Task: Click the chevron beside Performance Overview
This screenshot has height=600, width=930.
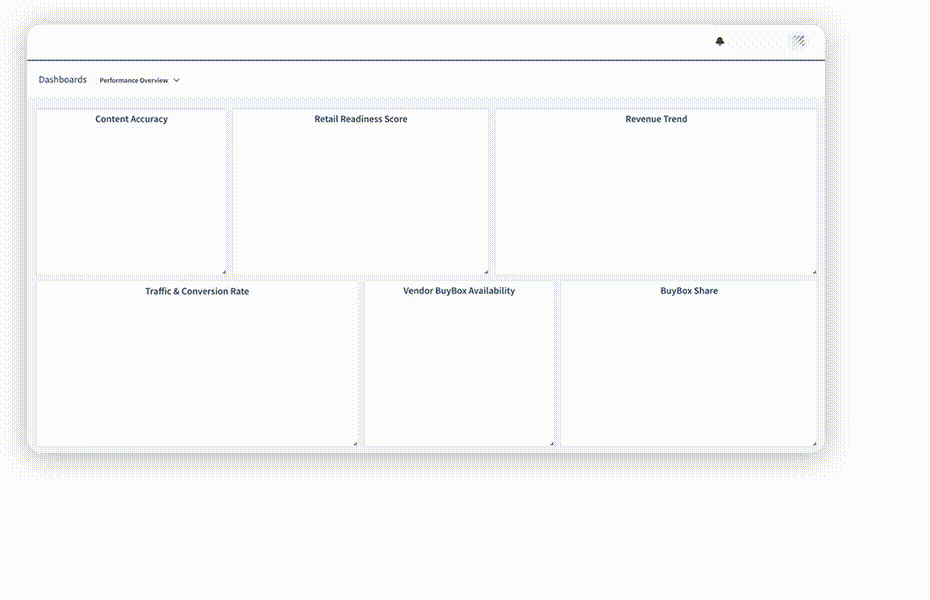Action: (x=177, y=80)
